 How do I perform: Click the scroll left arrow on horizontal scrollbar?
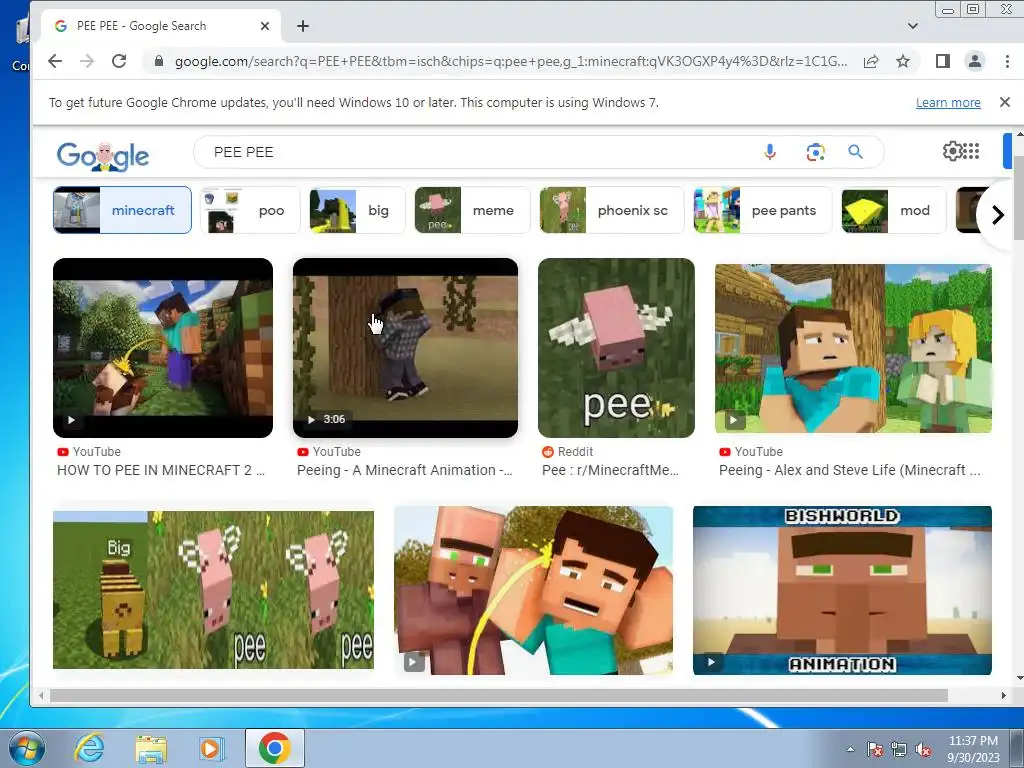tap(41, 696)
